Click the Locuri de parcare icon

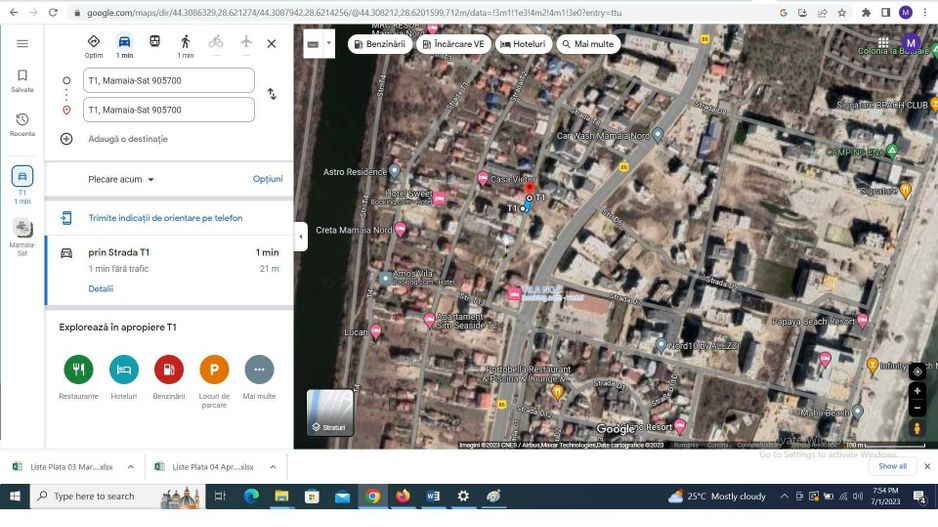214,370
